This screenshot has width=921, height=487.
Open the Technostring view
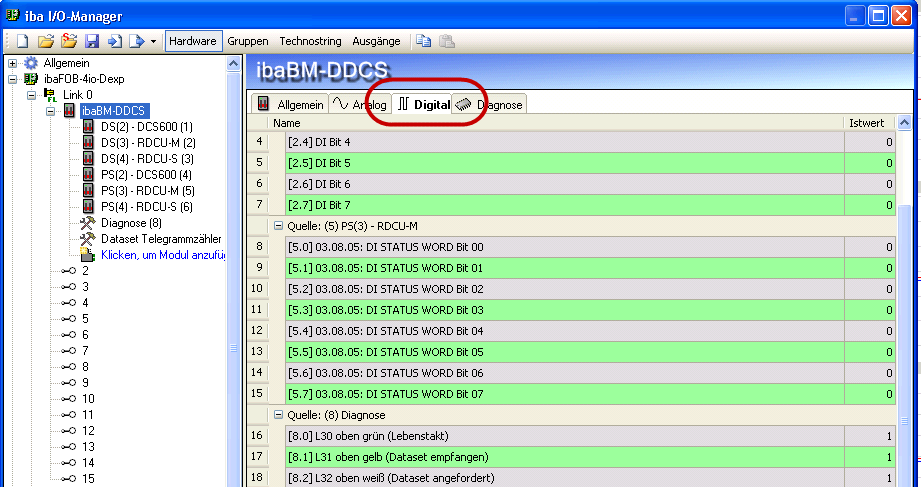click(x=310, y=41)
